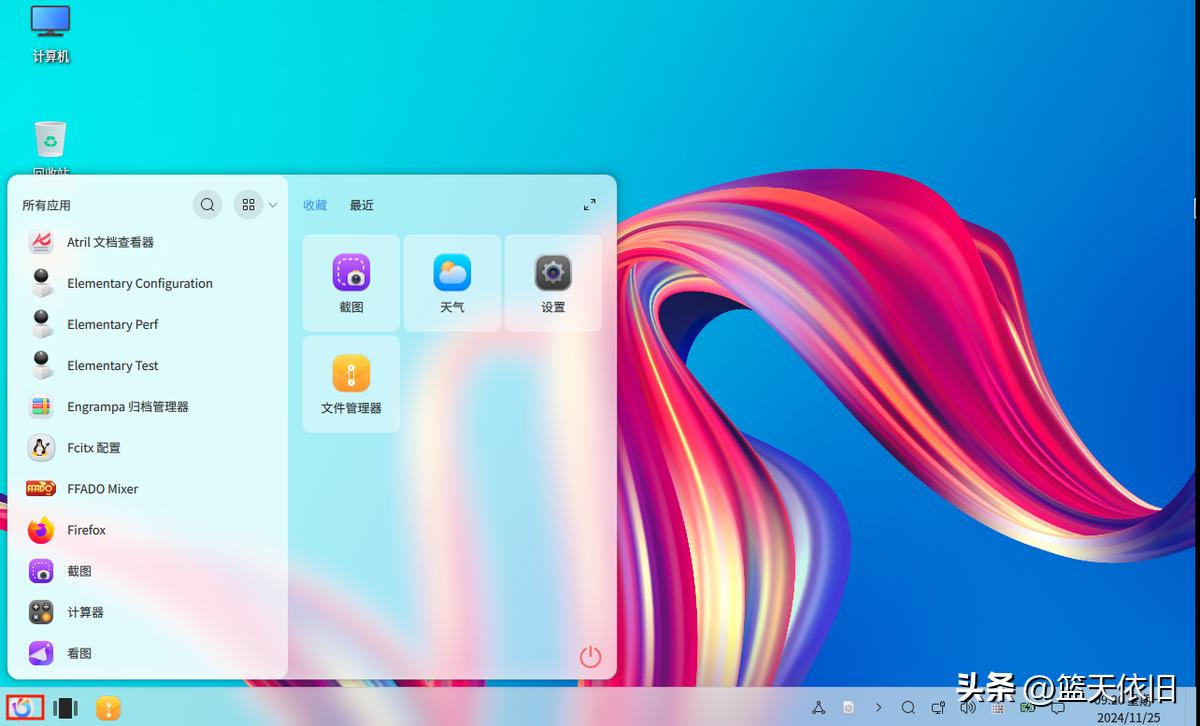
Task: Switch to the 最近 recent tab
Action: [361, 205]
